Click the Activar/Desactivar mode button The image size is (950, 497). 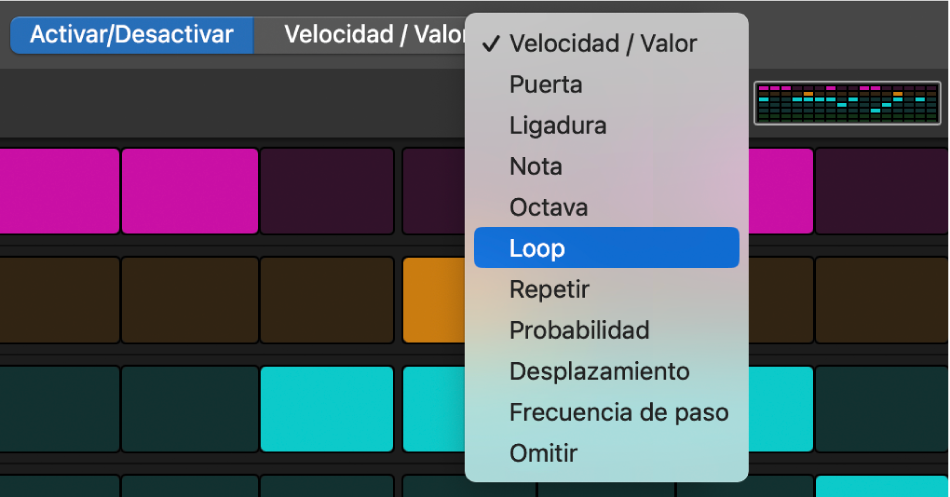coord(131,35)
